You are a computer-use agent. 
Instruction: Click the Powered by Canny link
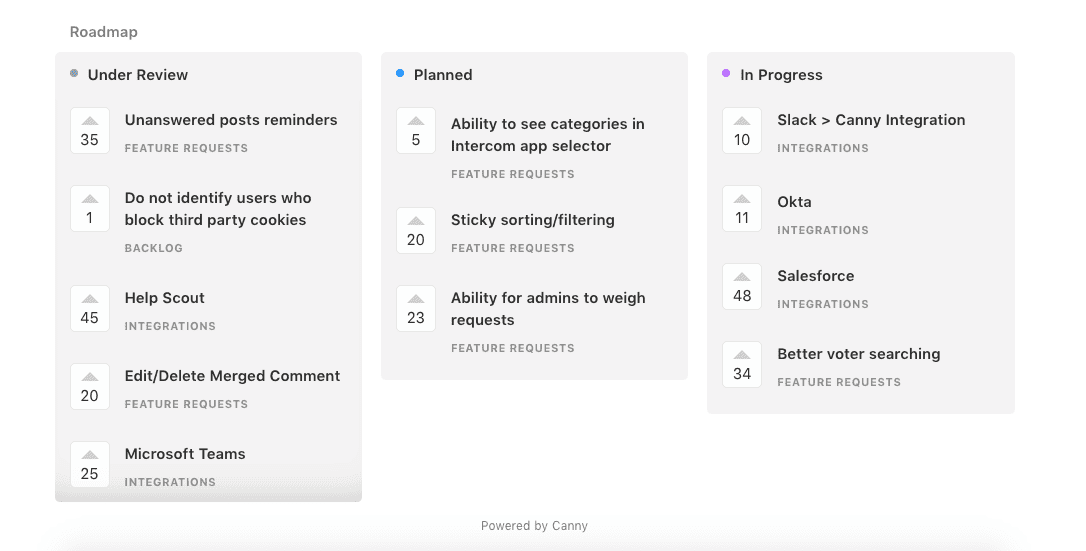coord(534,526)
